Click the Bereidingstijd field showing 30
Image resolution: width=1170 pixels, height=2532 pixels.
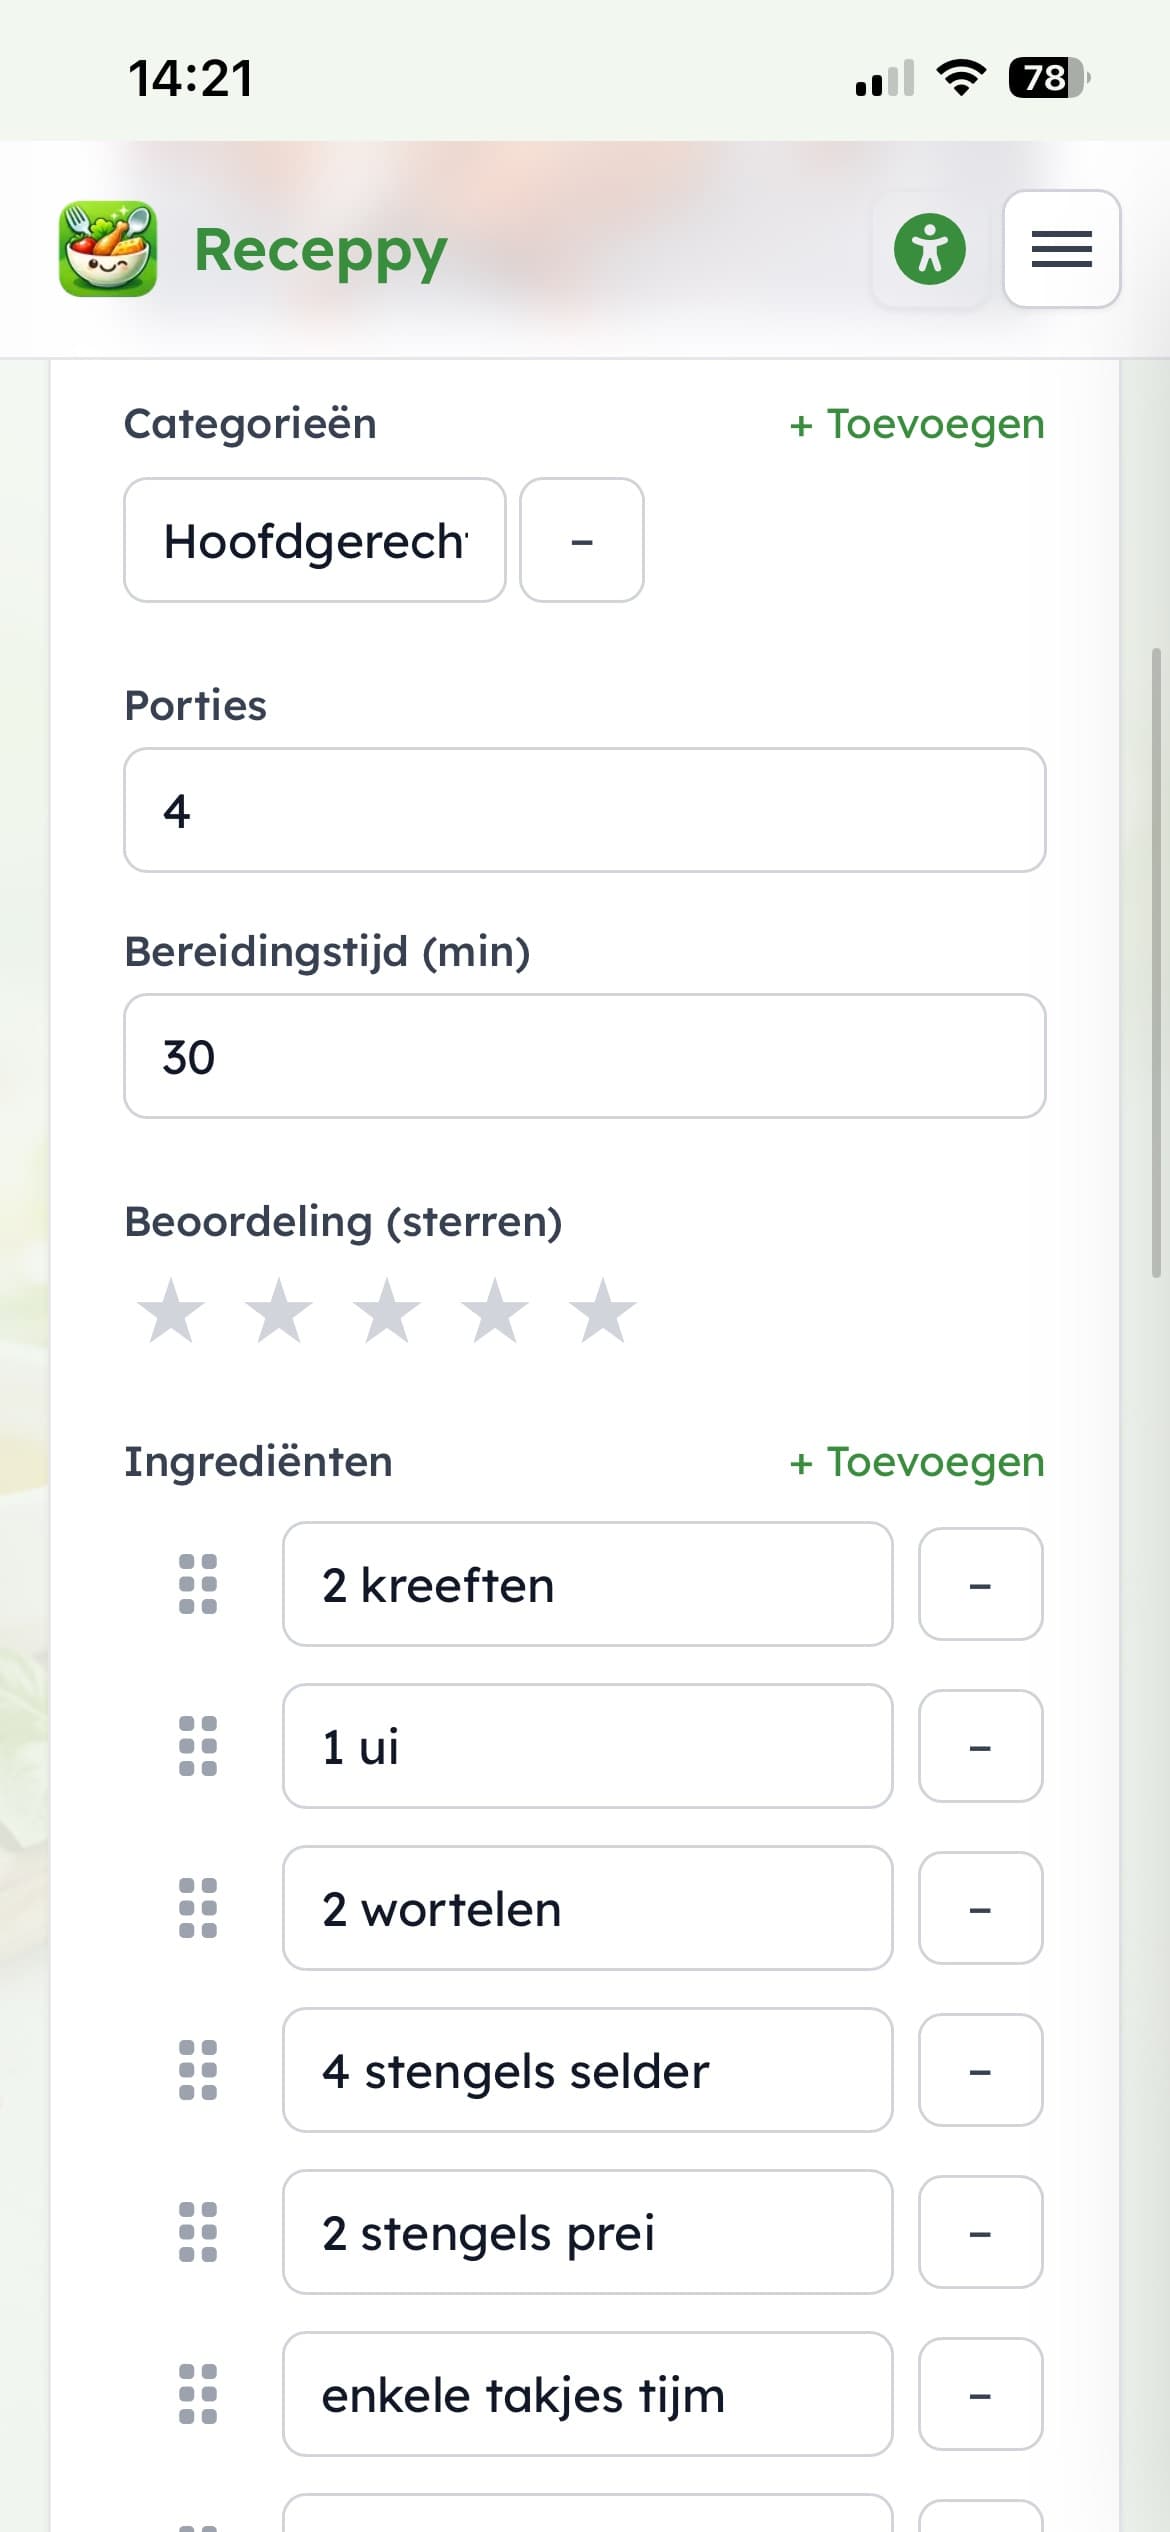point(584,1056)
